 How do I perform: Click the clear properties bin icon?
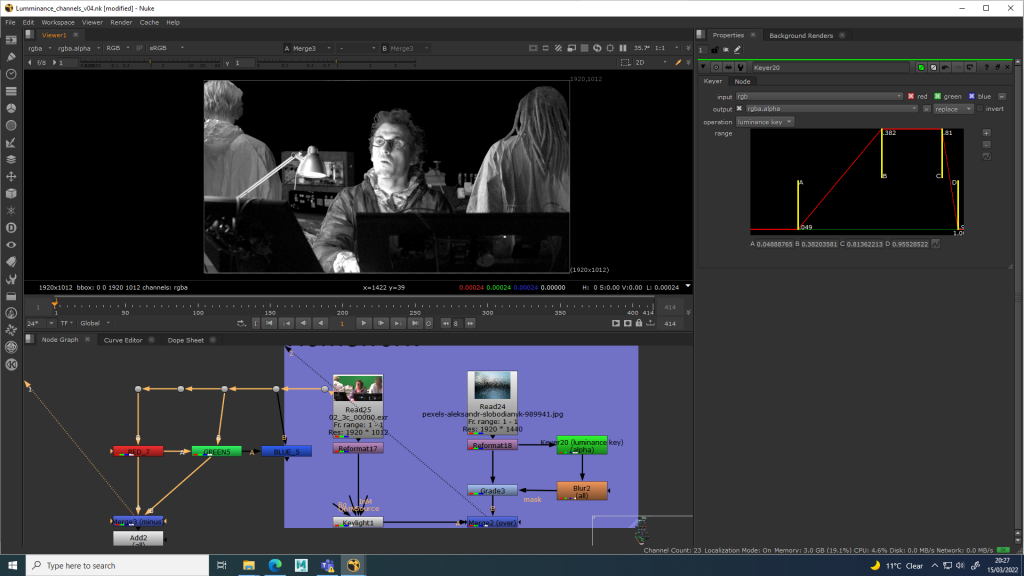(726, 50)
